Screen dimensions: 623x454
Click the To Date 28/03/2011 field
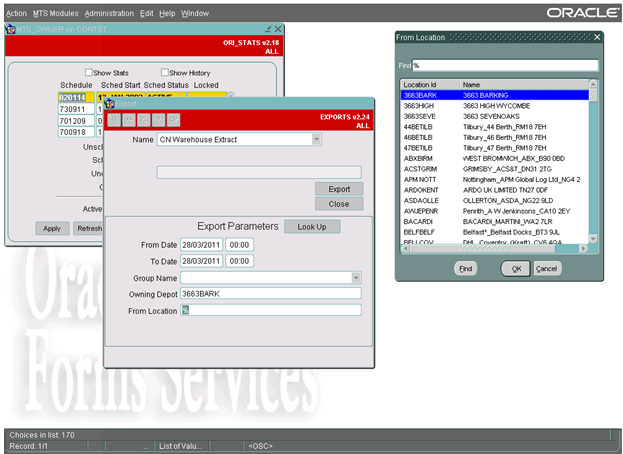click(x=201, y=261)
